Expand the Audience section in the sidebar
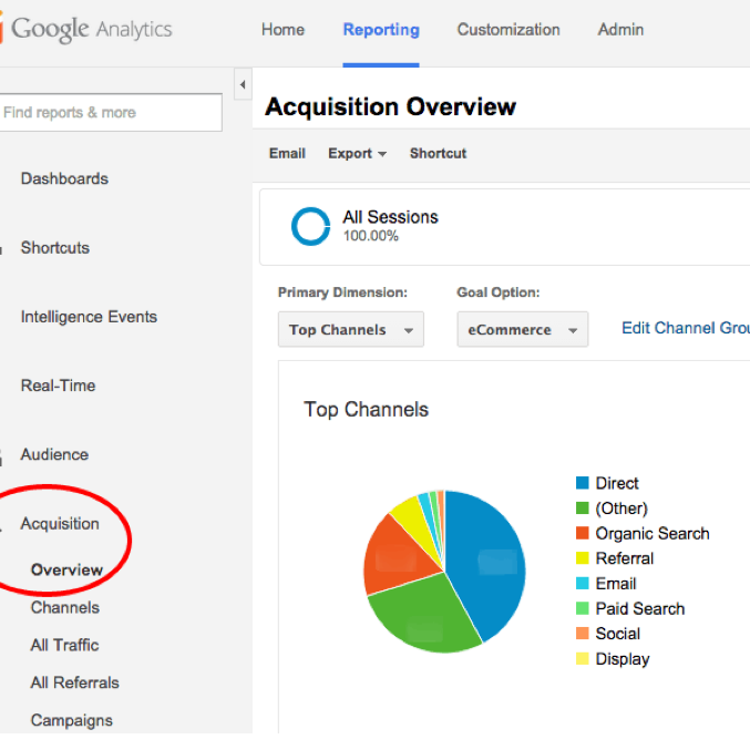The image size is (750, 750). coord(54,454)
